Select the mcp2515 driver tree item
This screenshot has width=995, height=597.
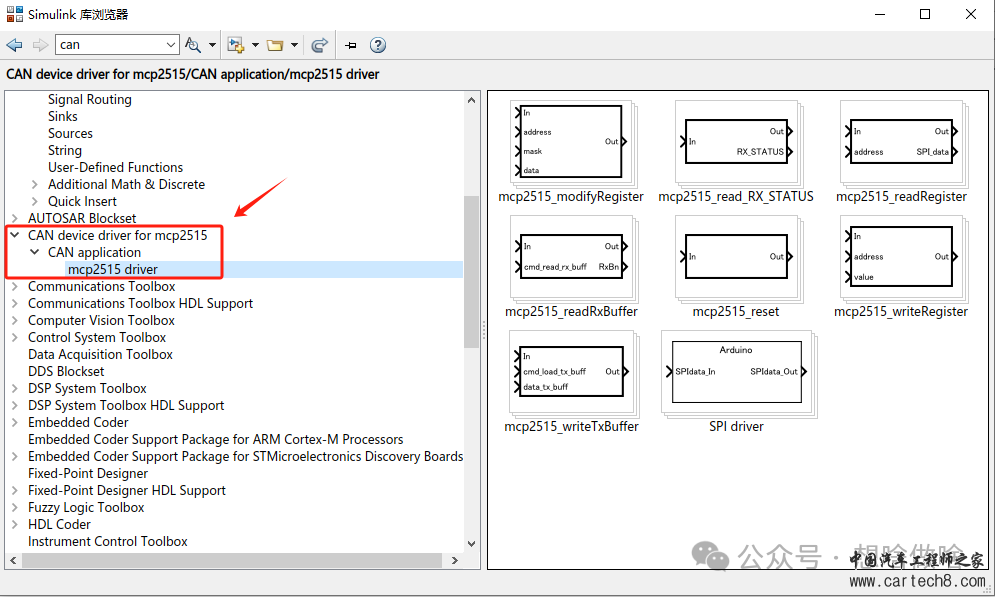pos(113,269)
